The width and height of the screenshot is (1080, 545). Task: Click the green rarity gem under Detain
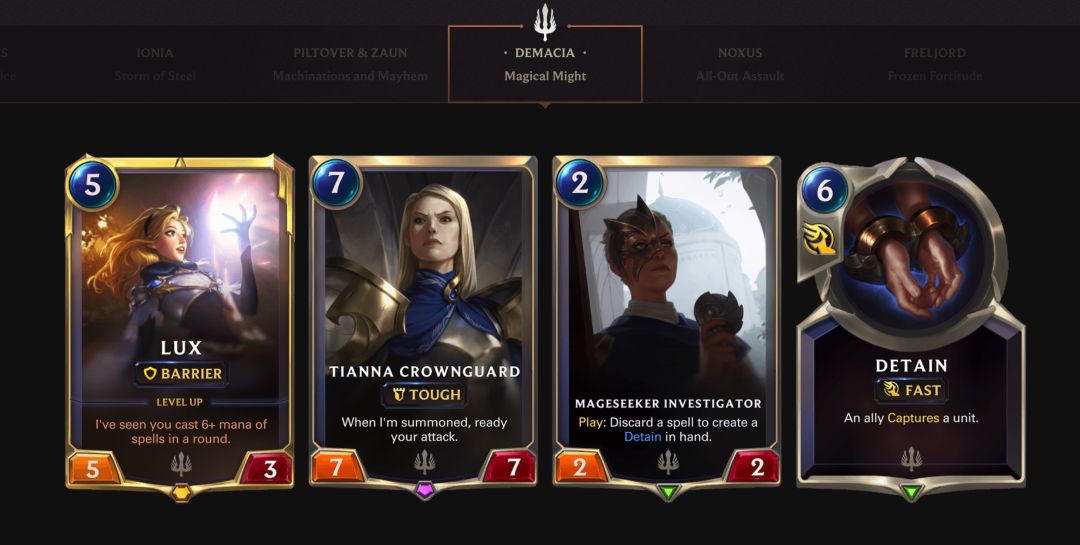(911, 493)
